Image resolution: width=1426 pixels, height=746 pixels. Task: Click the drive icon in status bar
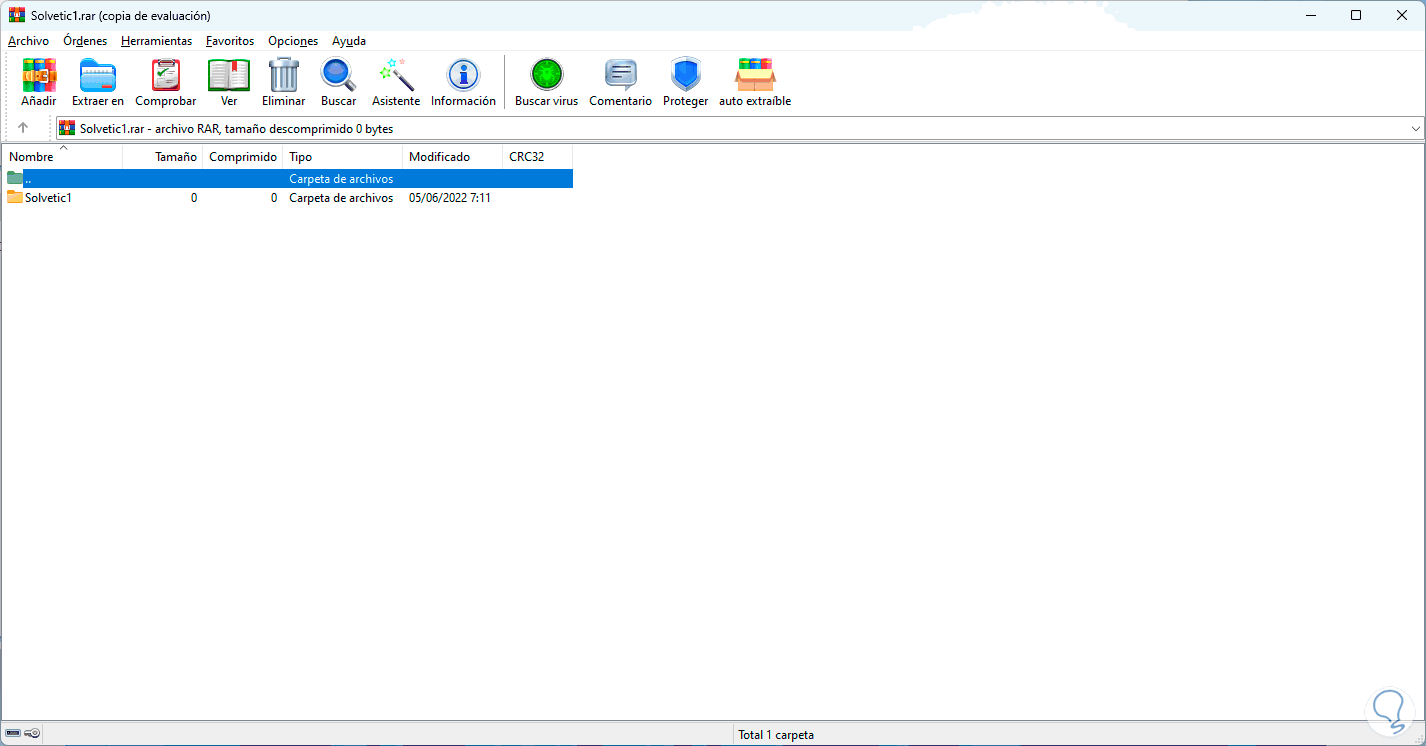(13, 734)
